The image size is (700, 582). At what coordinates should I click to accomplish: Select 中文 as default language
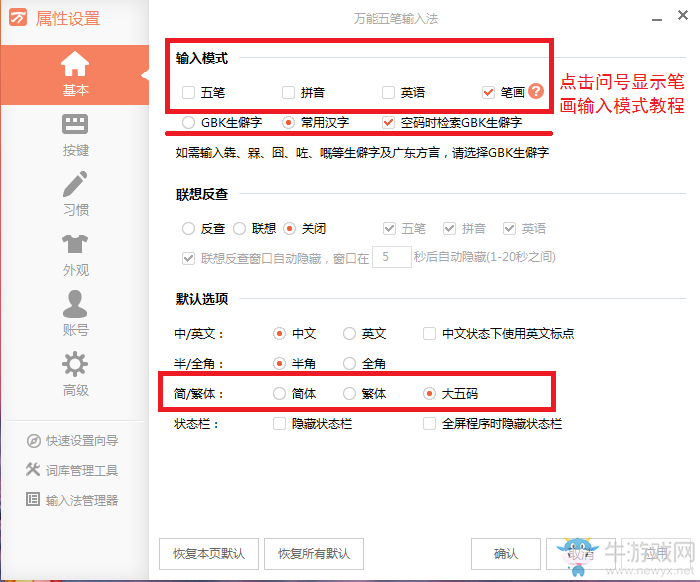279,333
